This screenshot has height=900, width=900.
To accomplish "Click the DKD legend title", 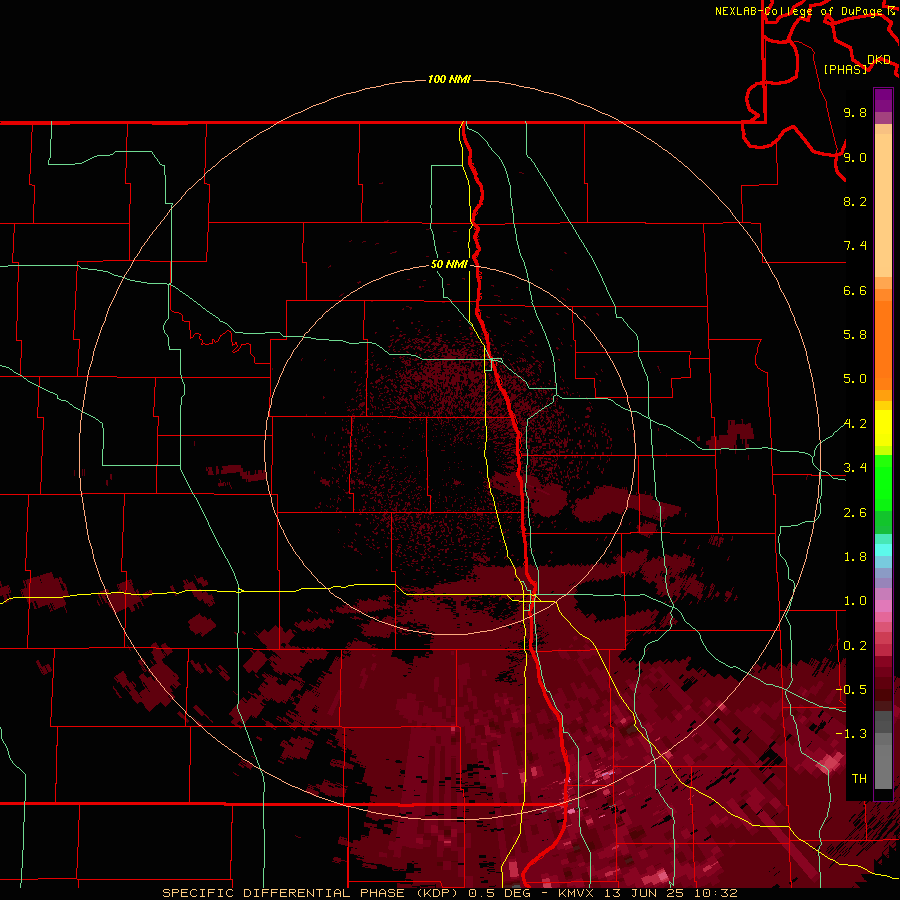I will click(x=879, y=59).
